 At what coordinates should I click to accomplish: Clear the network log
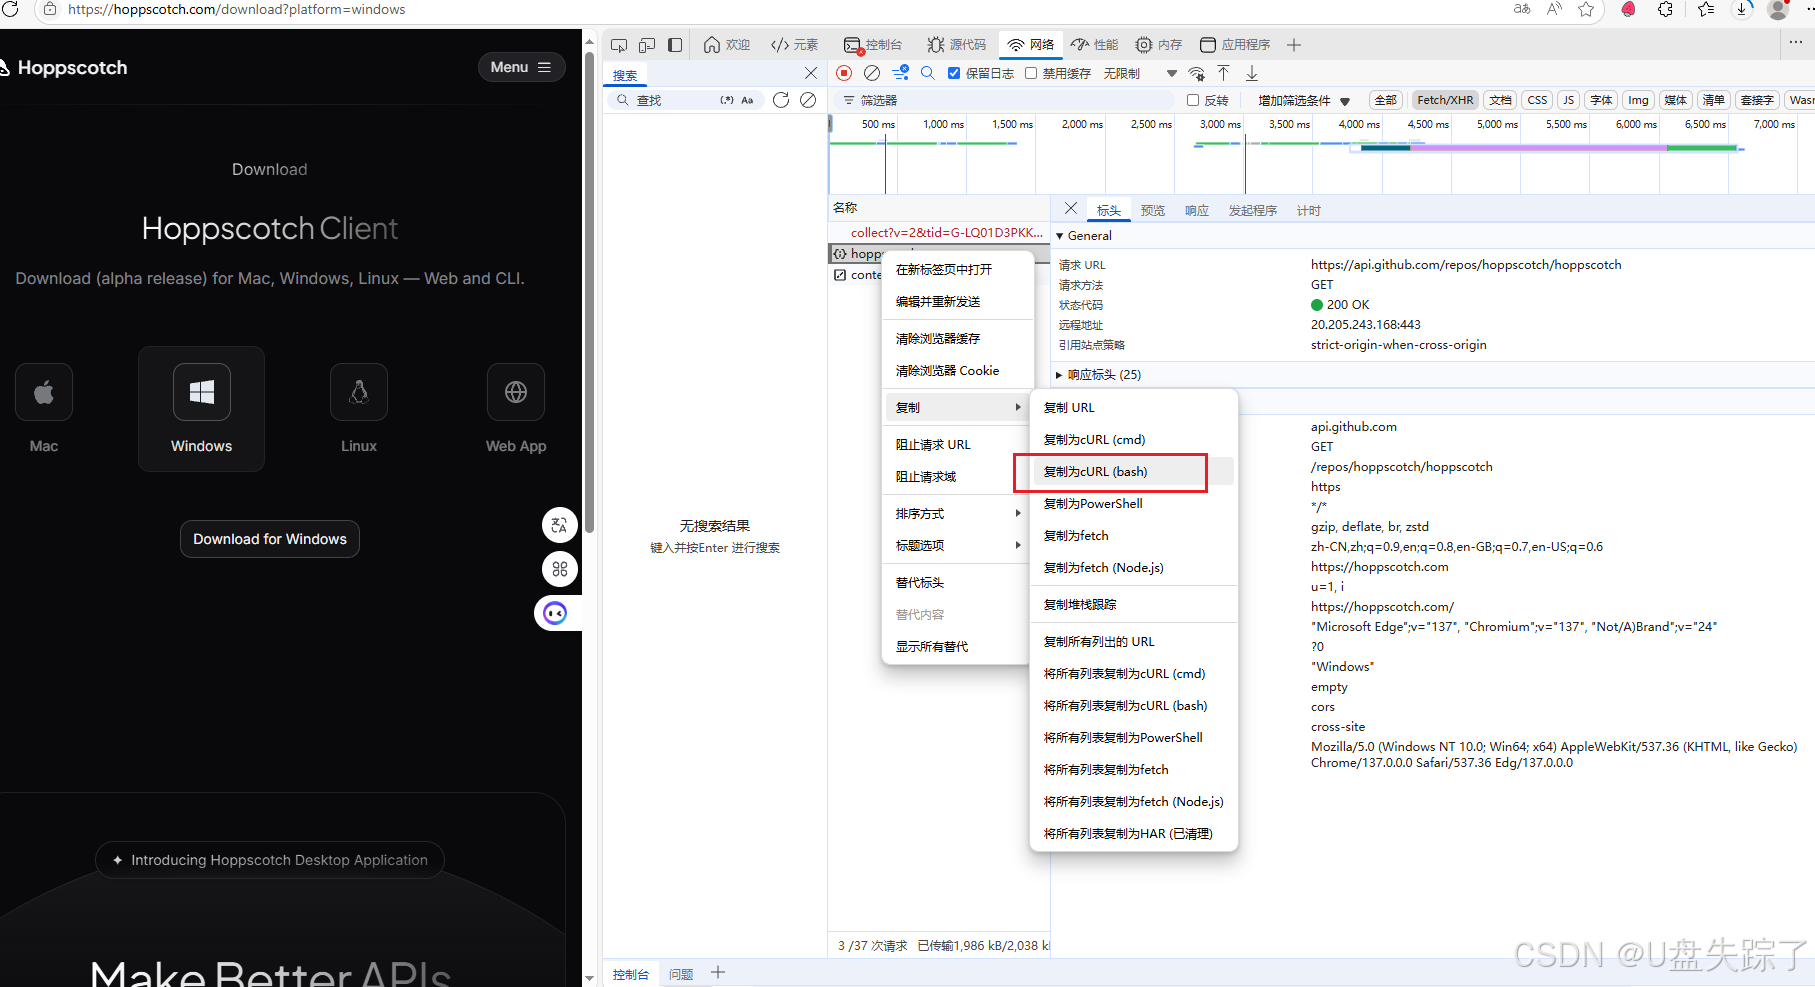coord(872,73)
